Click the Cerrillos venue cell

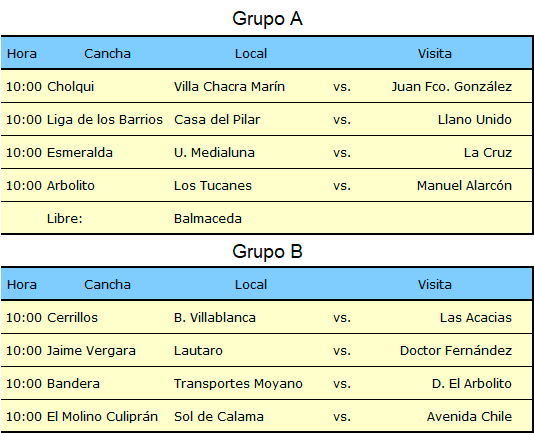[73, 318]
